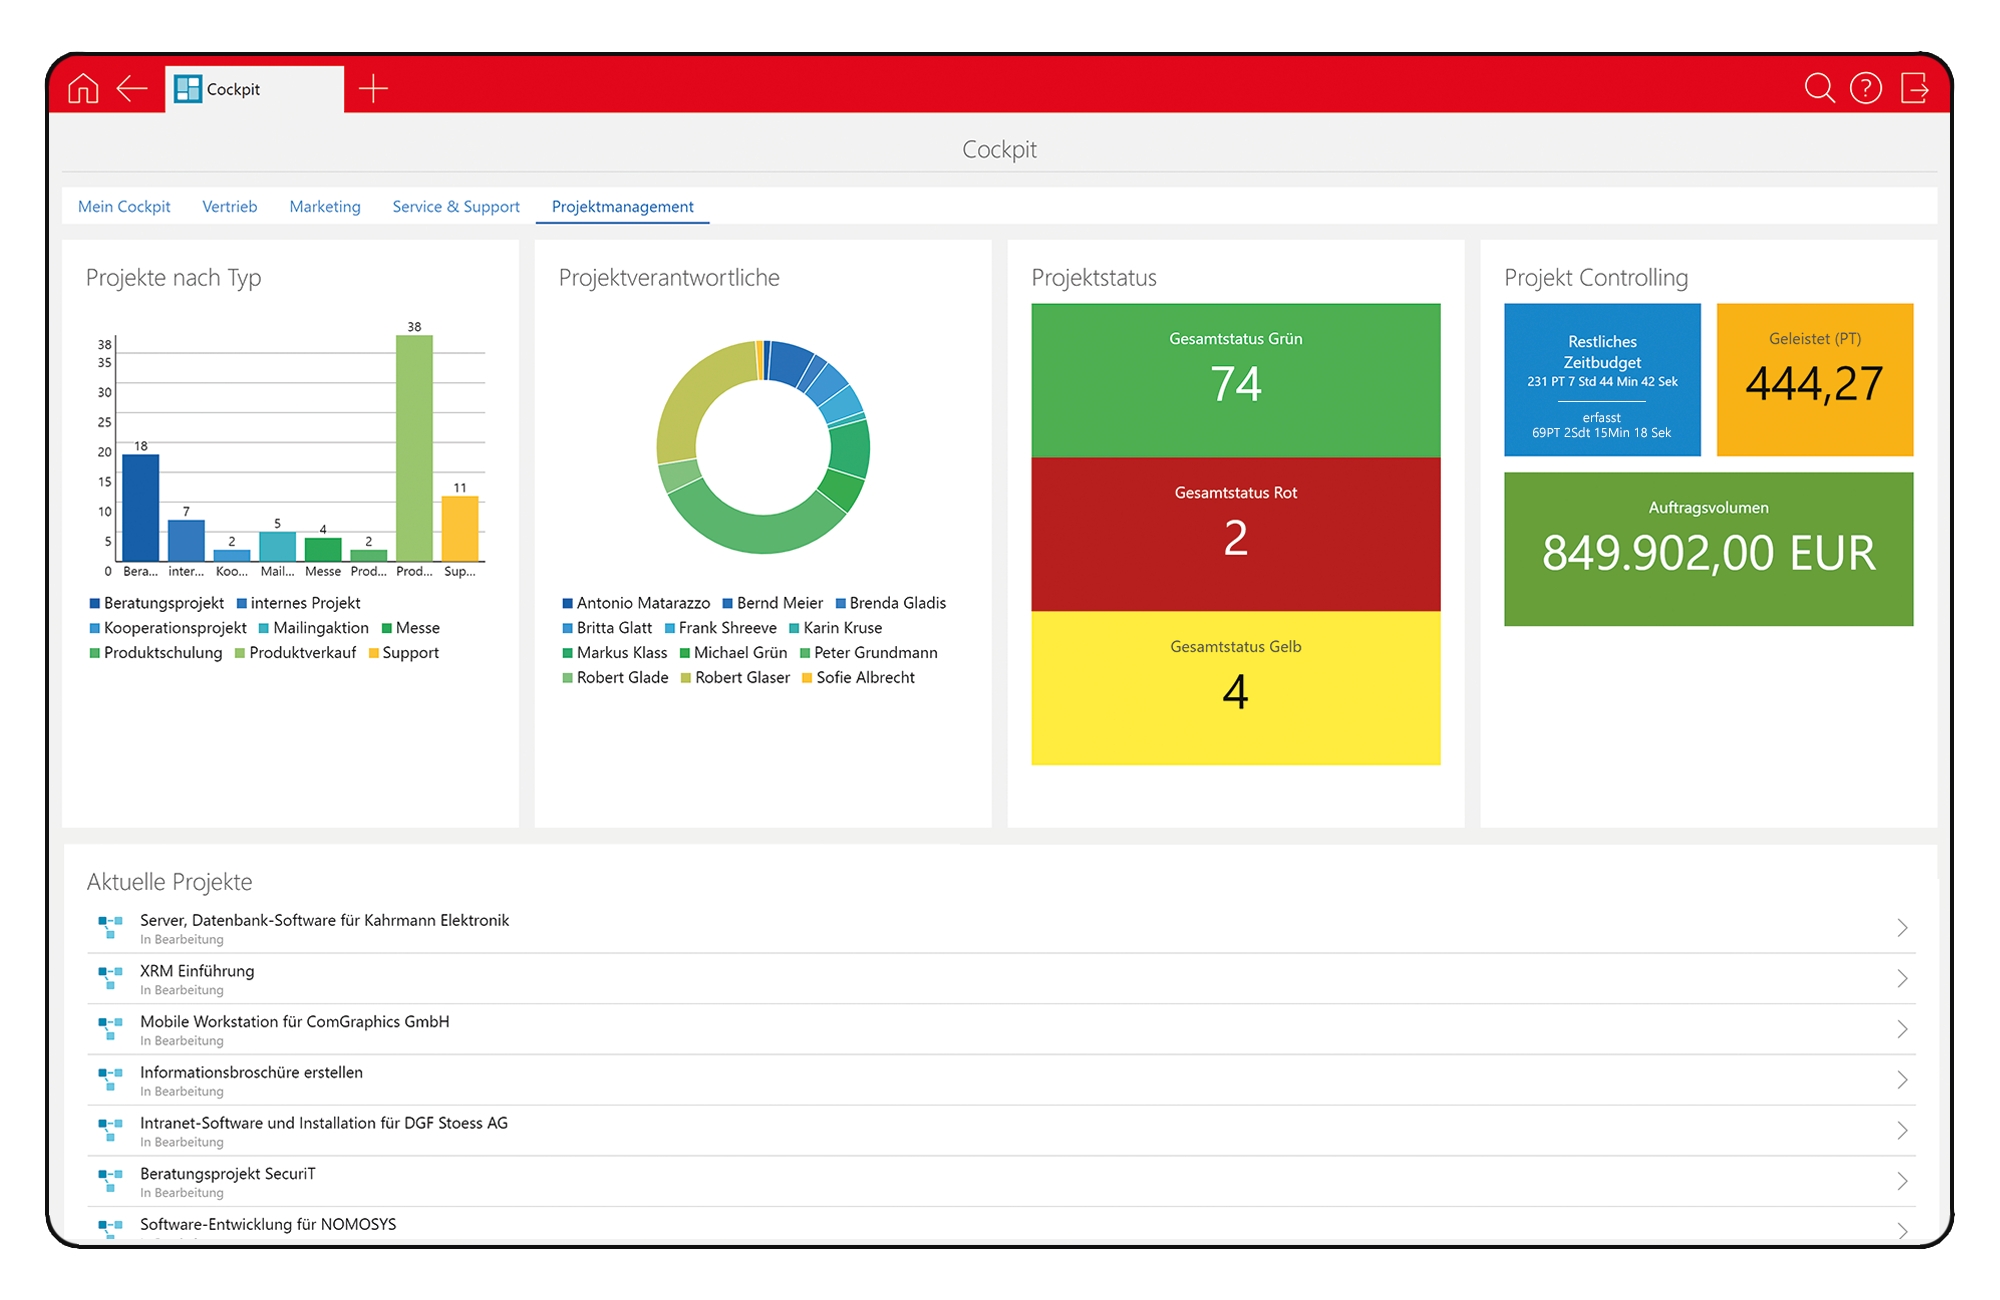Open Gesamtstatus Rot status tile
The width and height of the screenshot is (2000, 1300).
click(x=1235, y=534)
